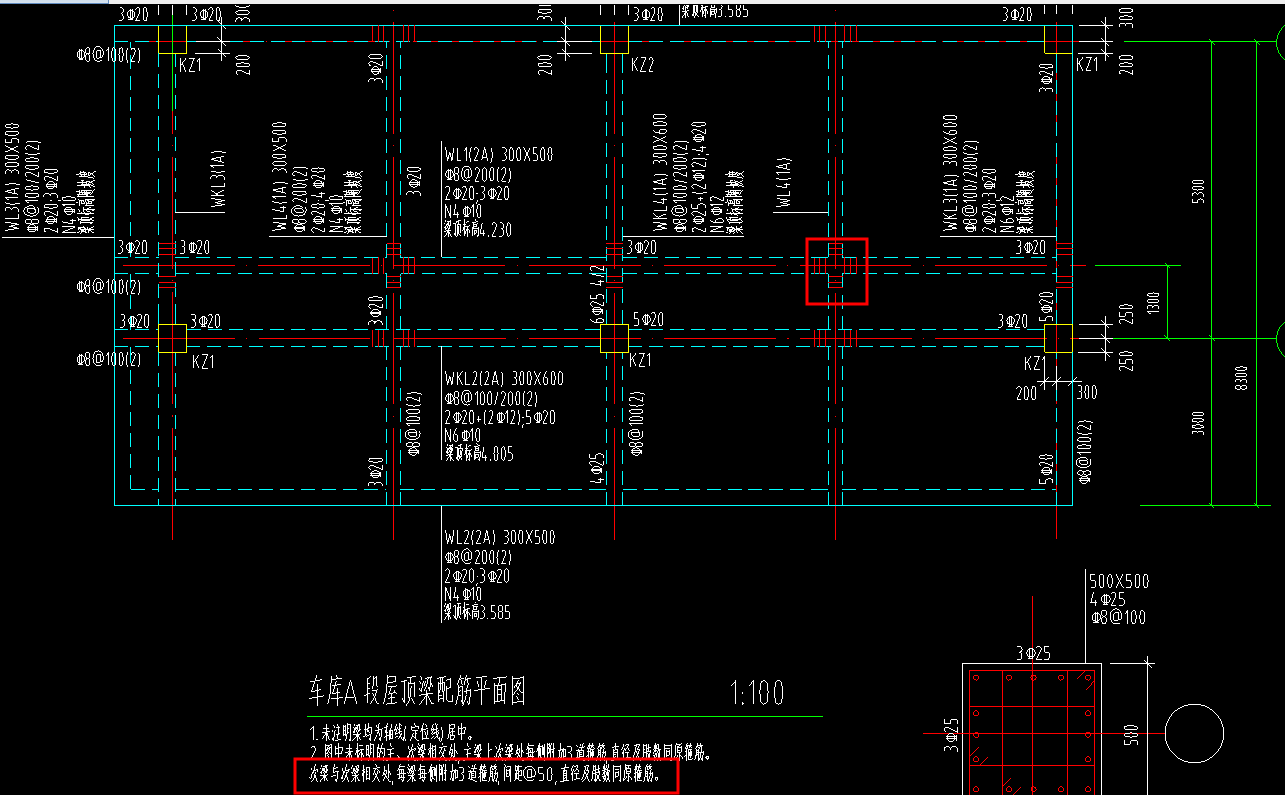Click 梁顶标高3.585 below the WL2(2A) annotation

[478, 612]
